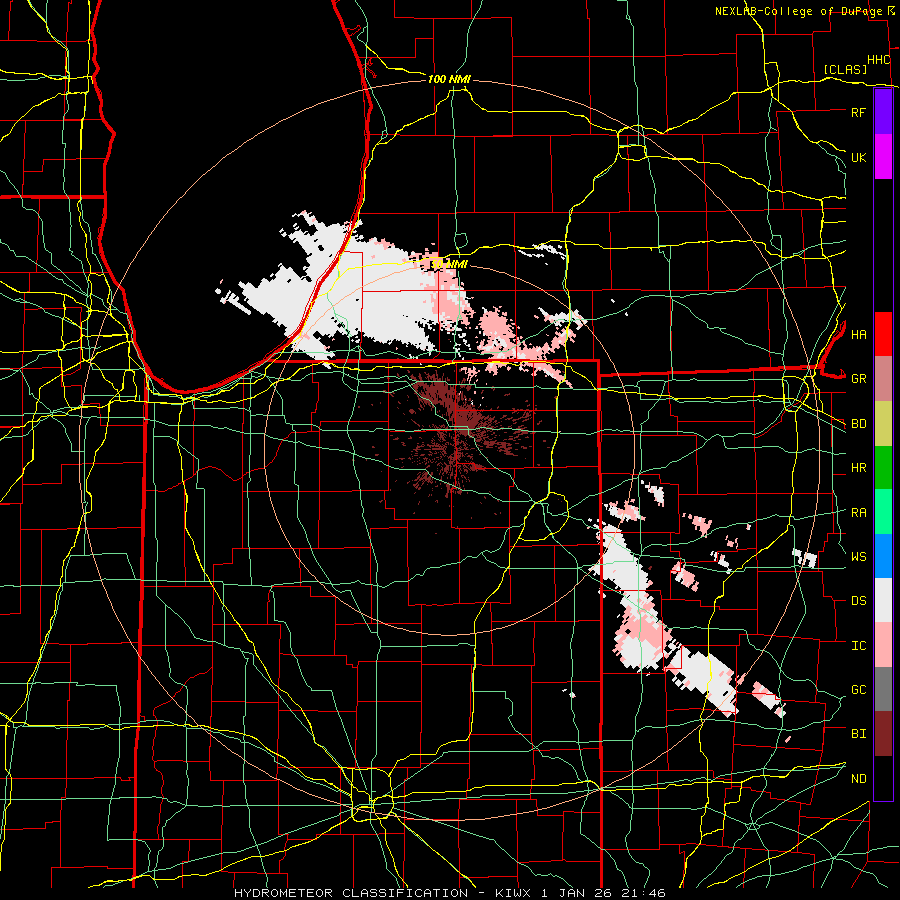
Task: Click the blue WS color swatch
Action: pyautogui.click(x=883, y=556)
